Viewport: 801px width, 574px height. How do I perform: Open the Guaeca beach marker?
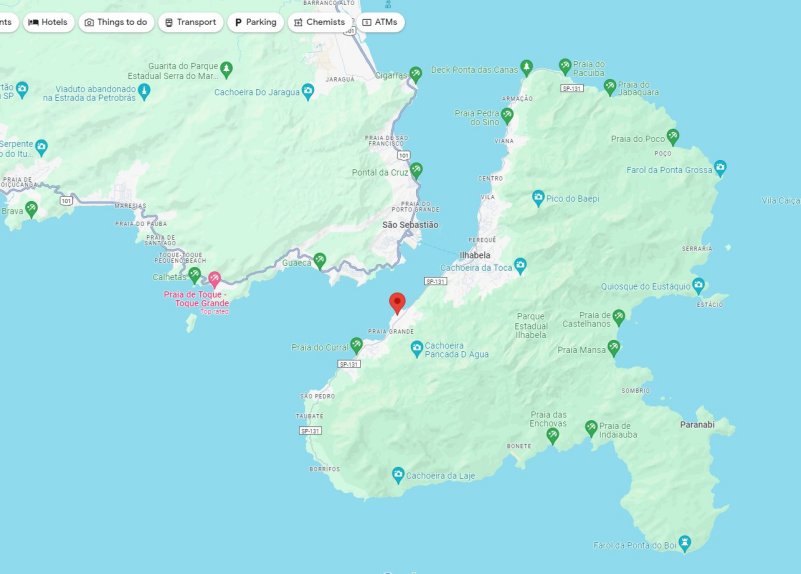coord(320,261)
